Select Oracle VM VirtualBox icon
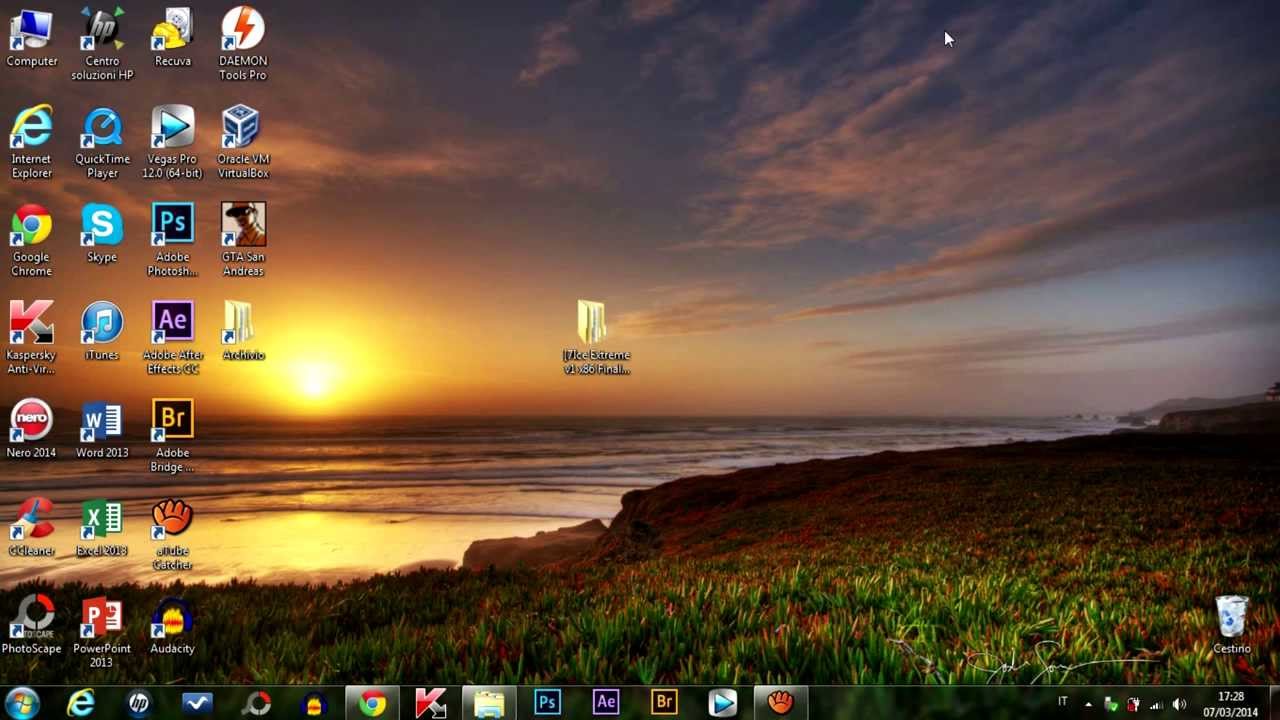 [243, 143]
